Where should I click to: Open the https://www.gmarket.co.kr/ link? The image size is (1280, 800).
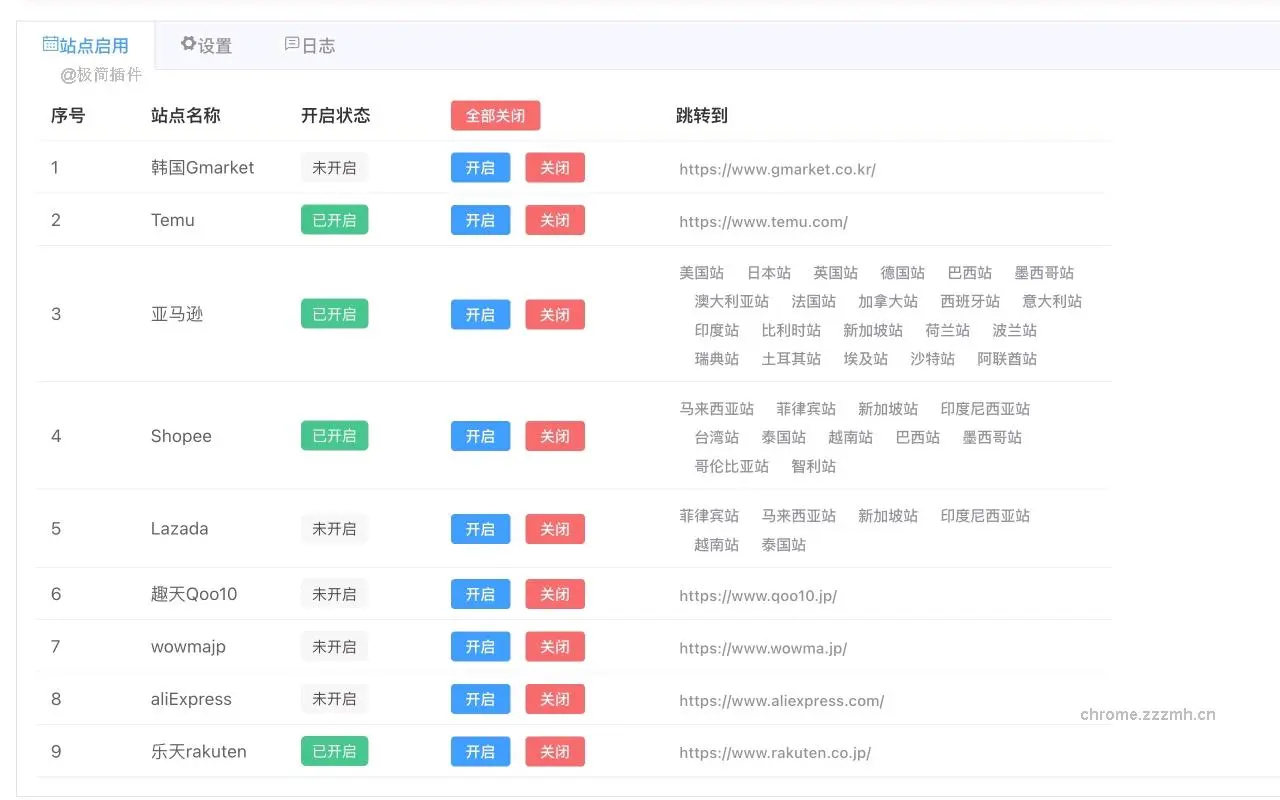tap(777, 169)
